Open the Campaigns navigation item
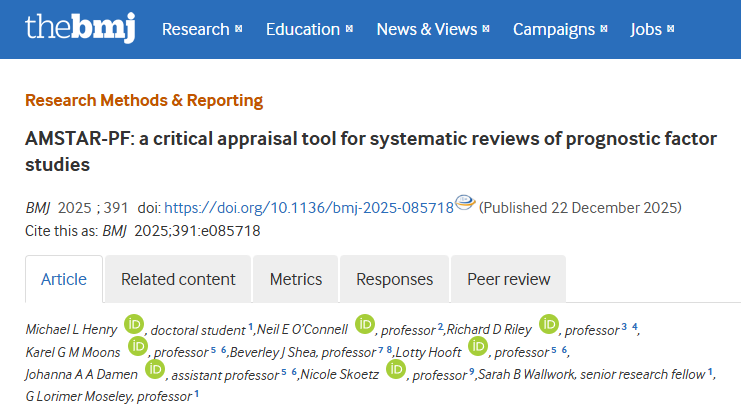This screenshot has height=411, width=741. [554, 29]
